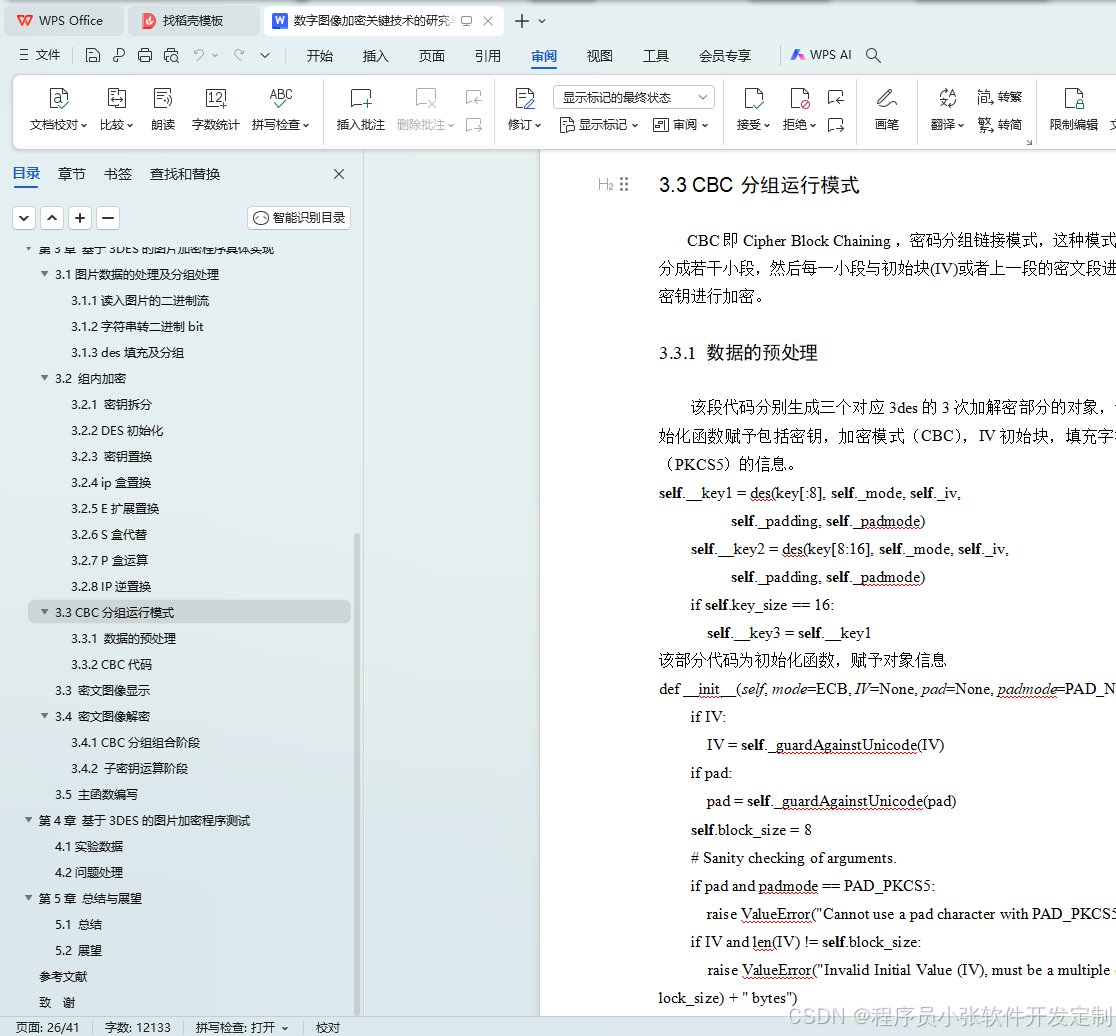
Task: Open 限制编辑 restrict editing
Action: point(1073,109)
